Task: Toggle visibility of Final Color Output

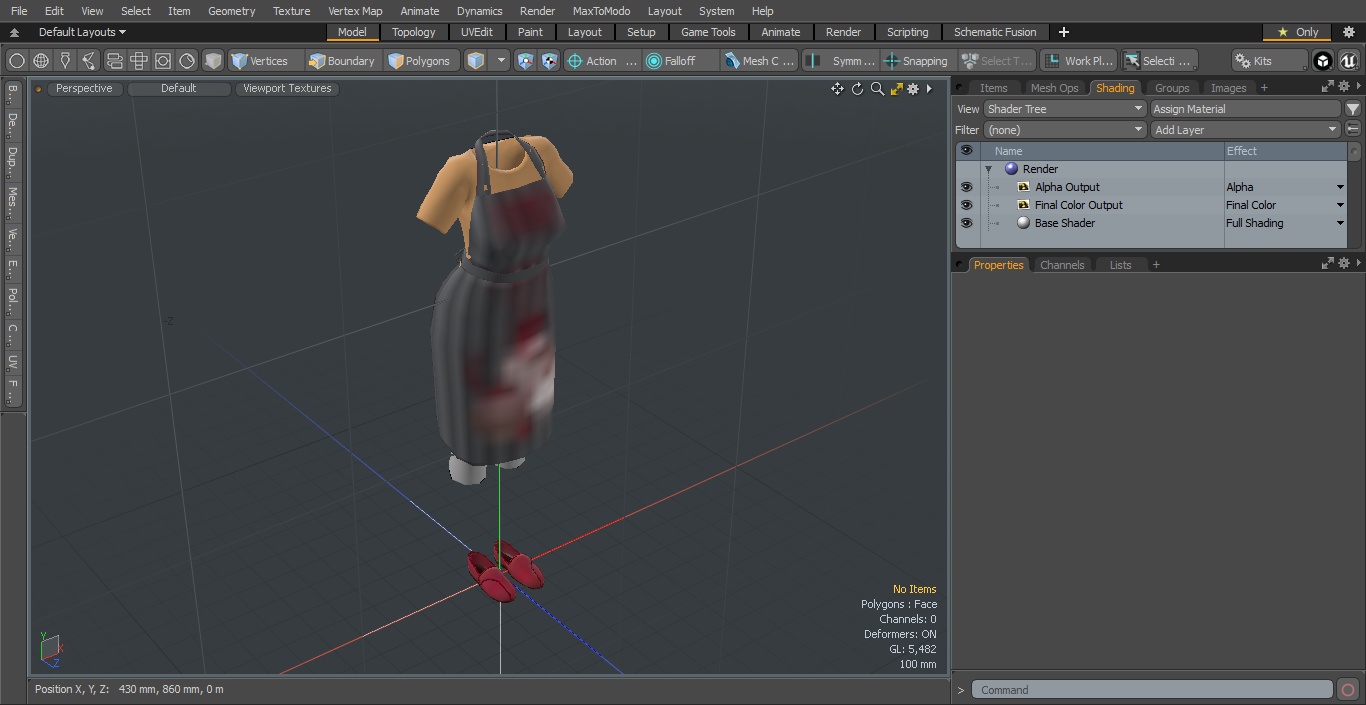Action: pyautogui.click(x=966, y=205)
